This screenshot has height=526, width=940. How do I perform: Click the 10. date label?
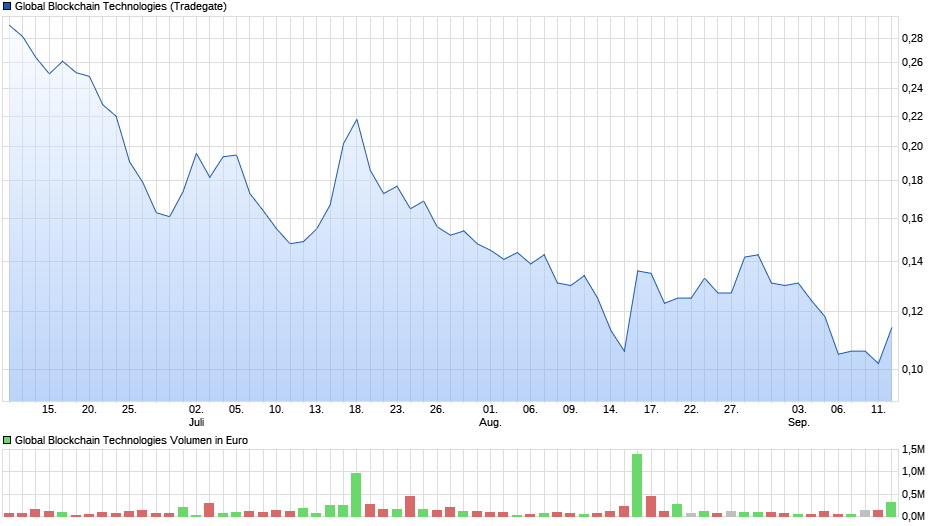[276, 410]
